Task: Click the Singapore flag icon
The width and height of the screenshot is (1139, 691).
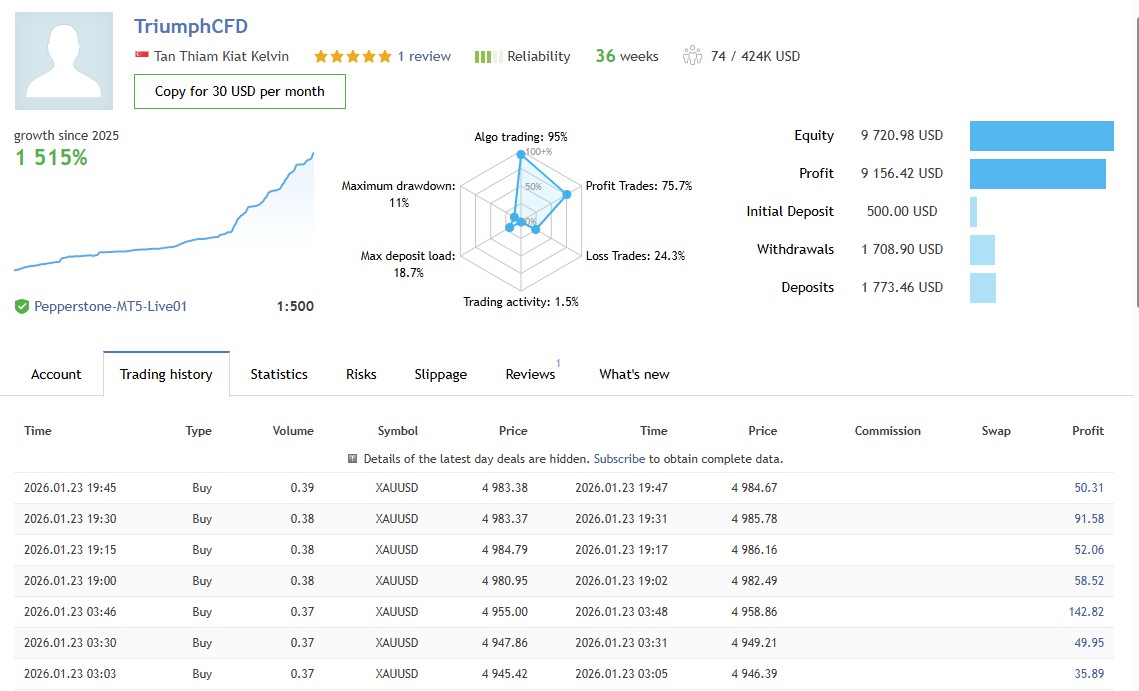Action: (141, 57)
